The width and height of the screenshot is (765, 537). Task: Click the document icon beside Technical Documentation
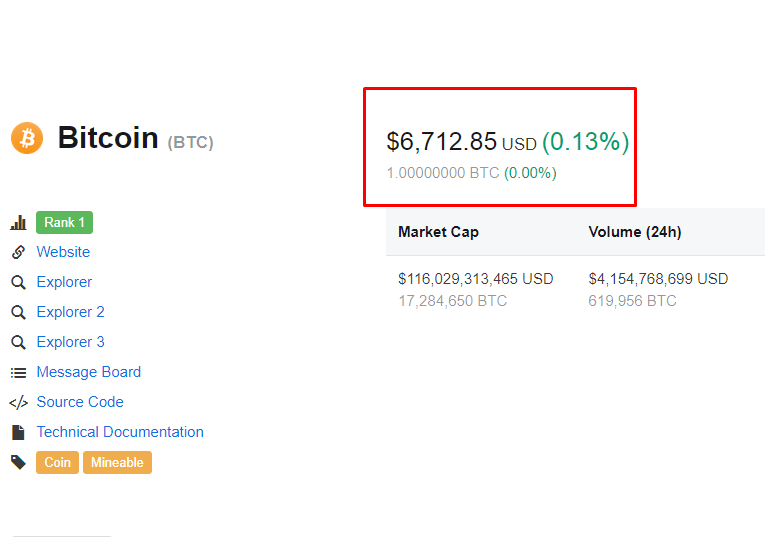tap(18, 432)
